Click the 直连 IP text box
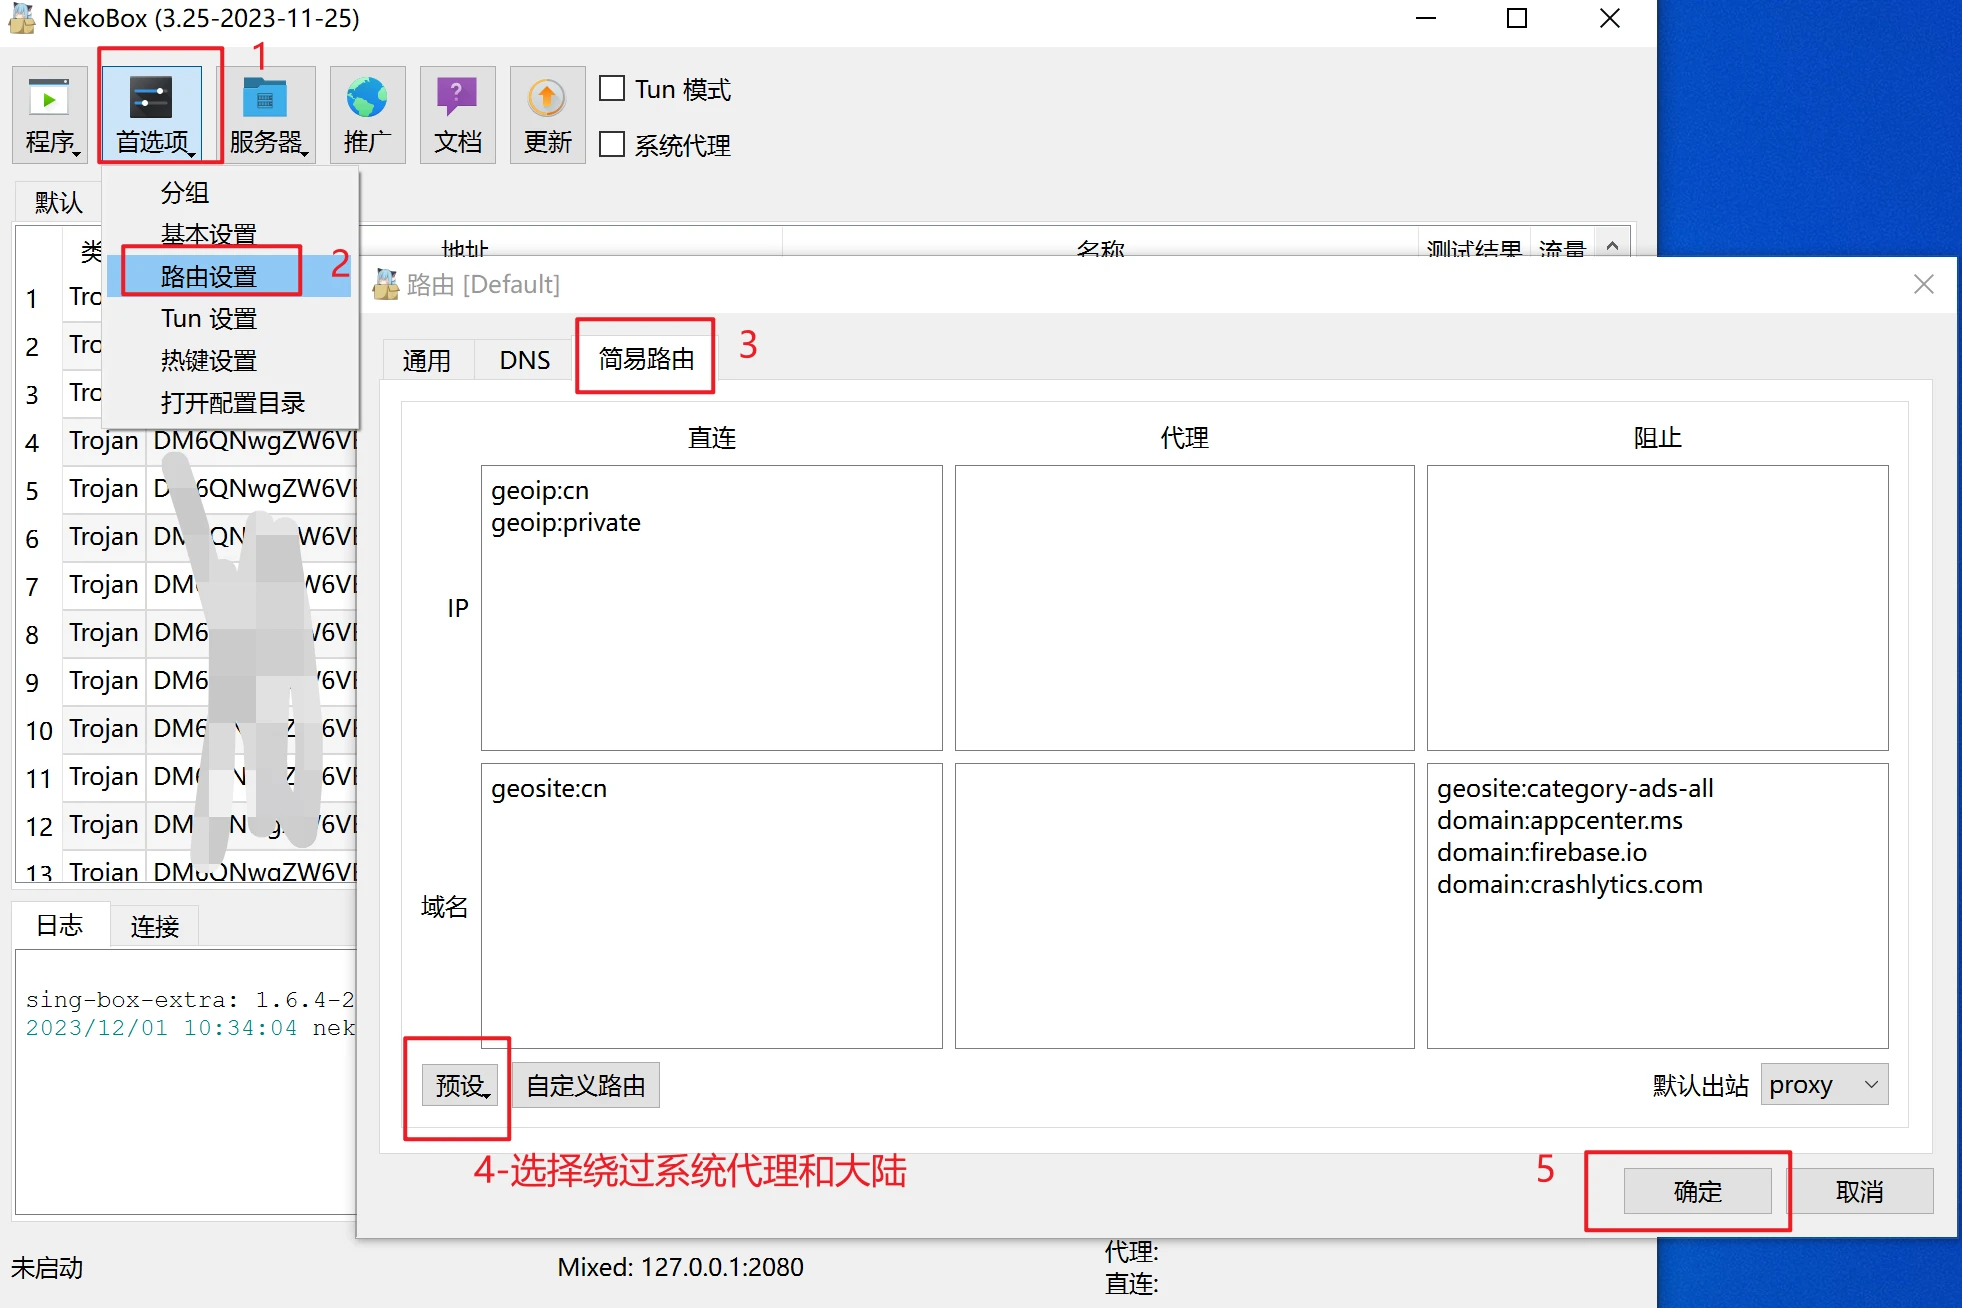Image resolution: width=1962 pixels, height=1308 pixels. point(712,608)
